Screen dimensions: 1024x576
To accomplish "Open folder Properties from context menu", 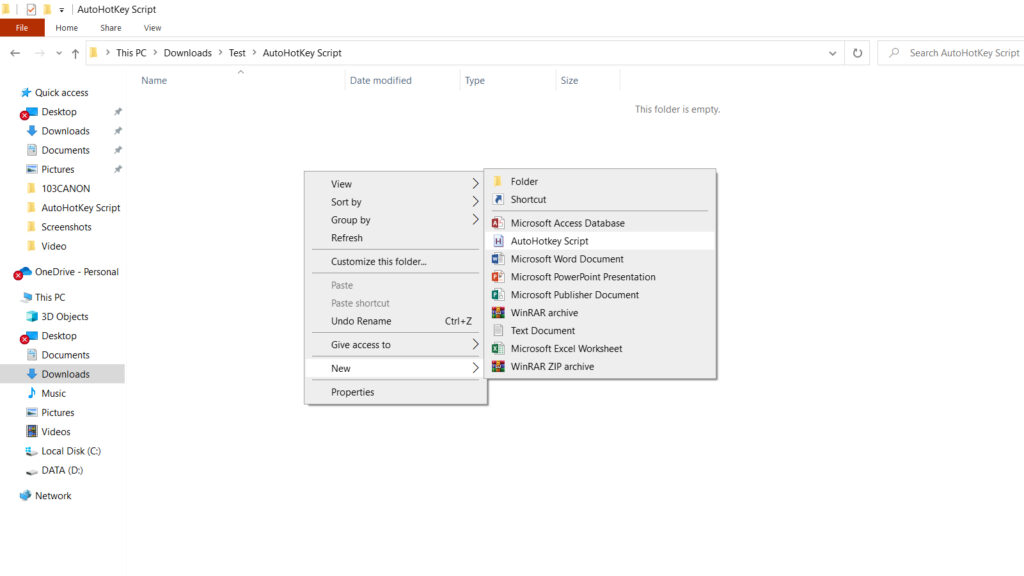I will pyautogui.click(x=395, y=392).
